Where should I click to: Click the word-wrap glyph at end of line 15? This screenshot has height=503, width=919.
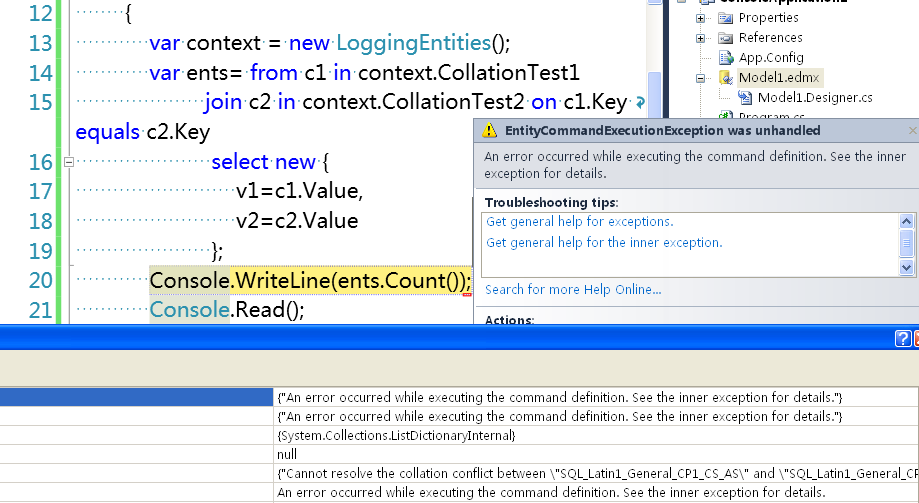pos(640,103)
